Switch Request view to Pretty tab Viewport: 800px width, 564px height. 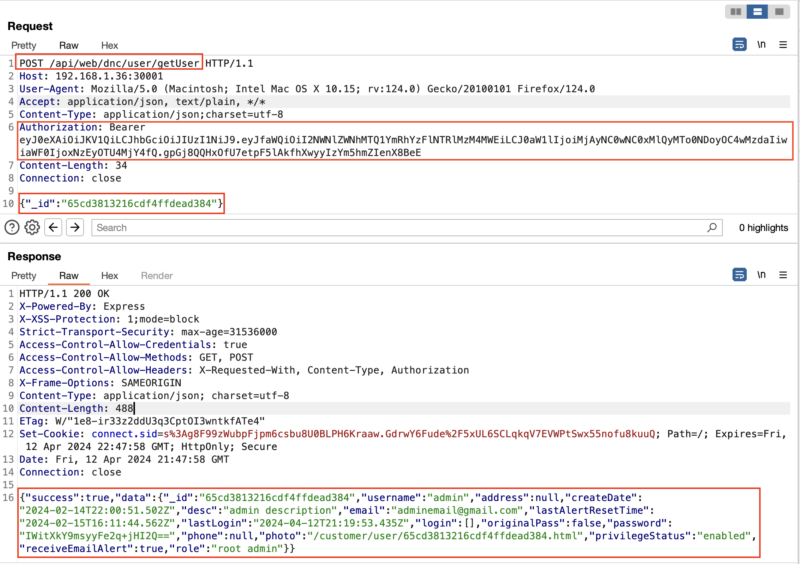click(23, 45)
